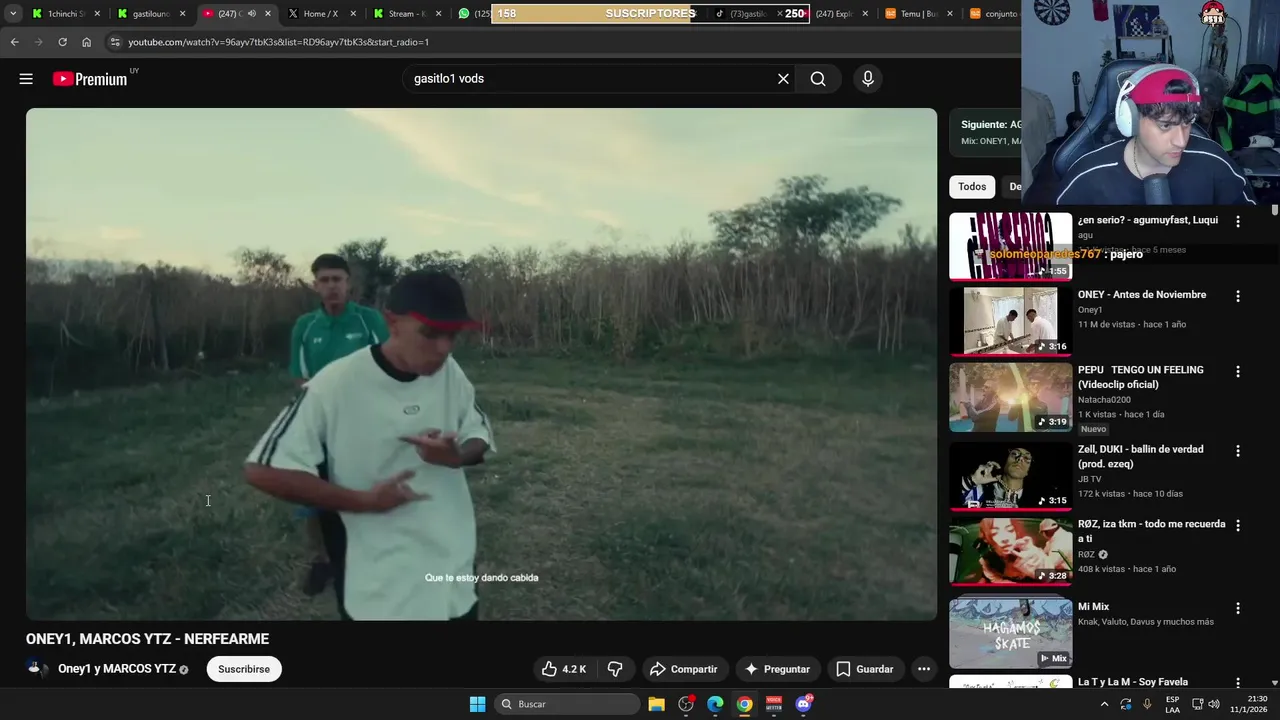The image size is (1280, 720).
Task: Open Mi Mix HAGAMOS SKATE thumbnail
Action: (1010, 632)
